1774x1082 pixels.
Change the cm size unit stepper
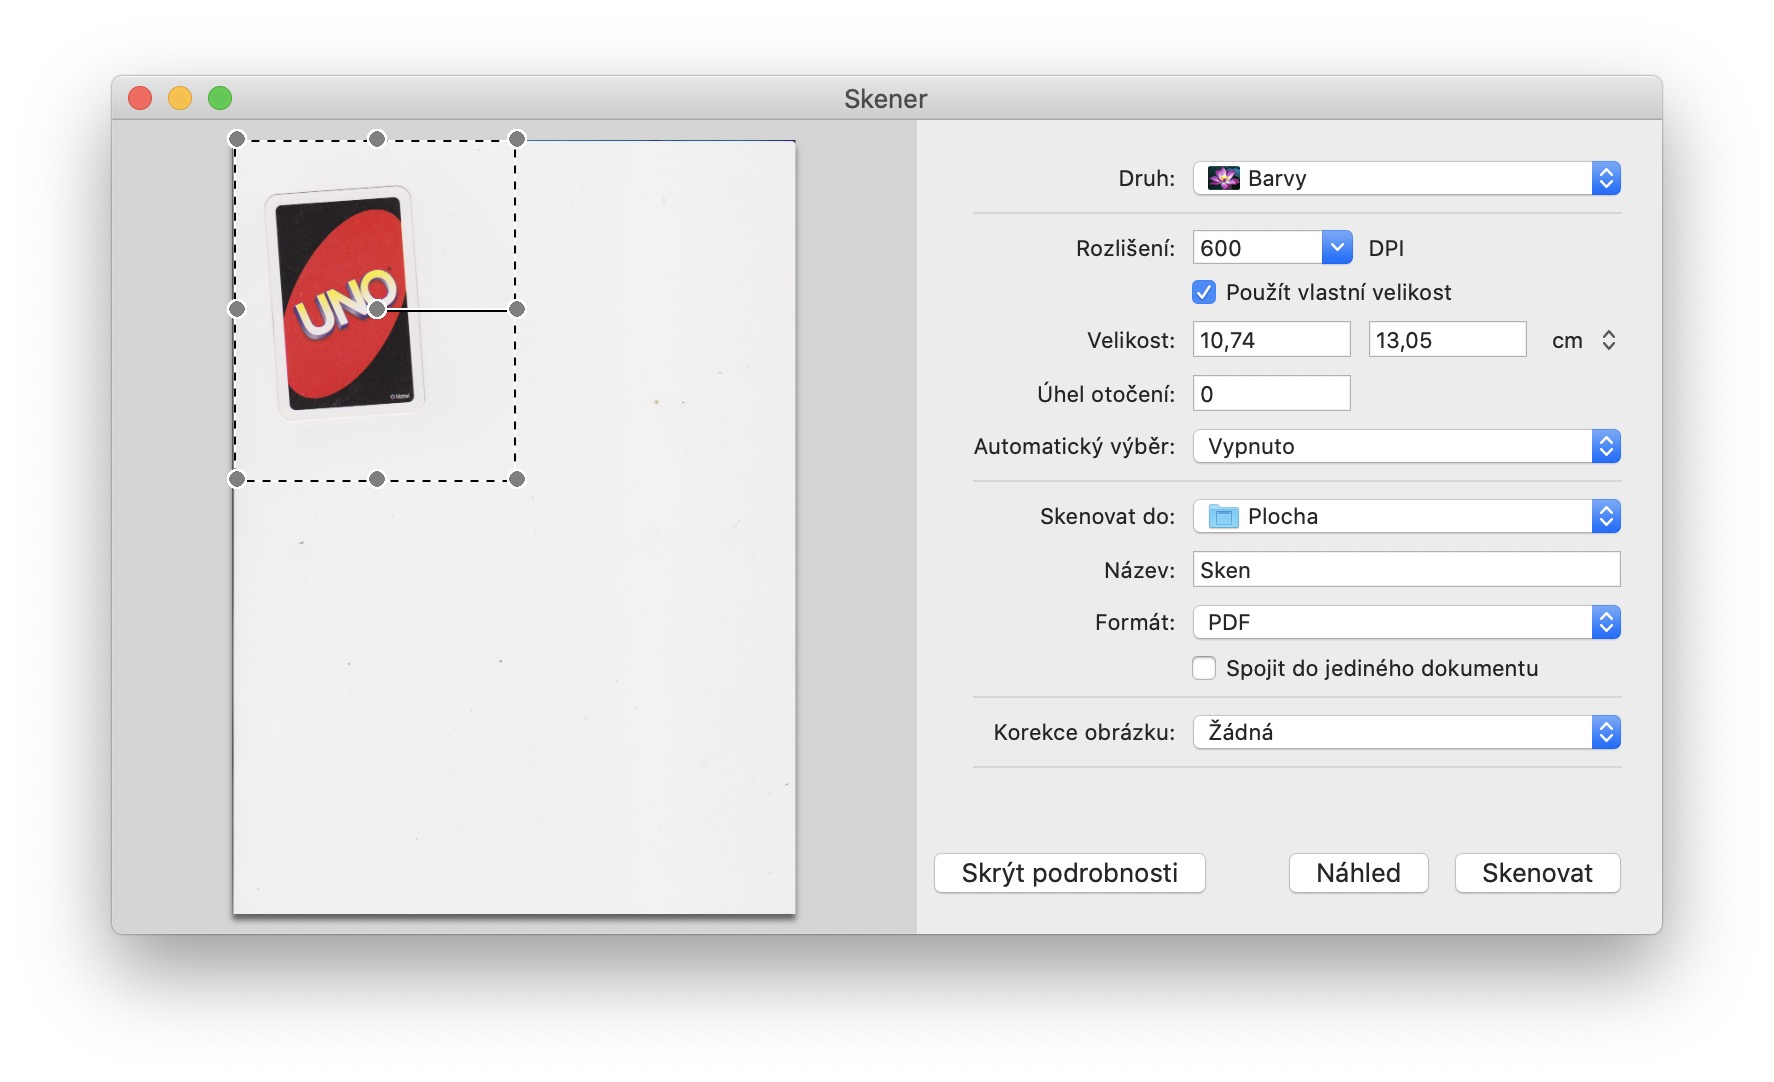[1608, 340]
